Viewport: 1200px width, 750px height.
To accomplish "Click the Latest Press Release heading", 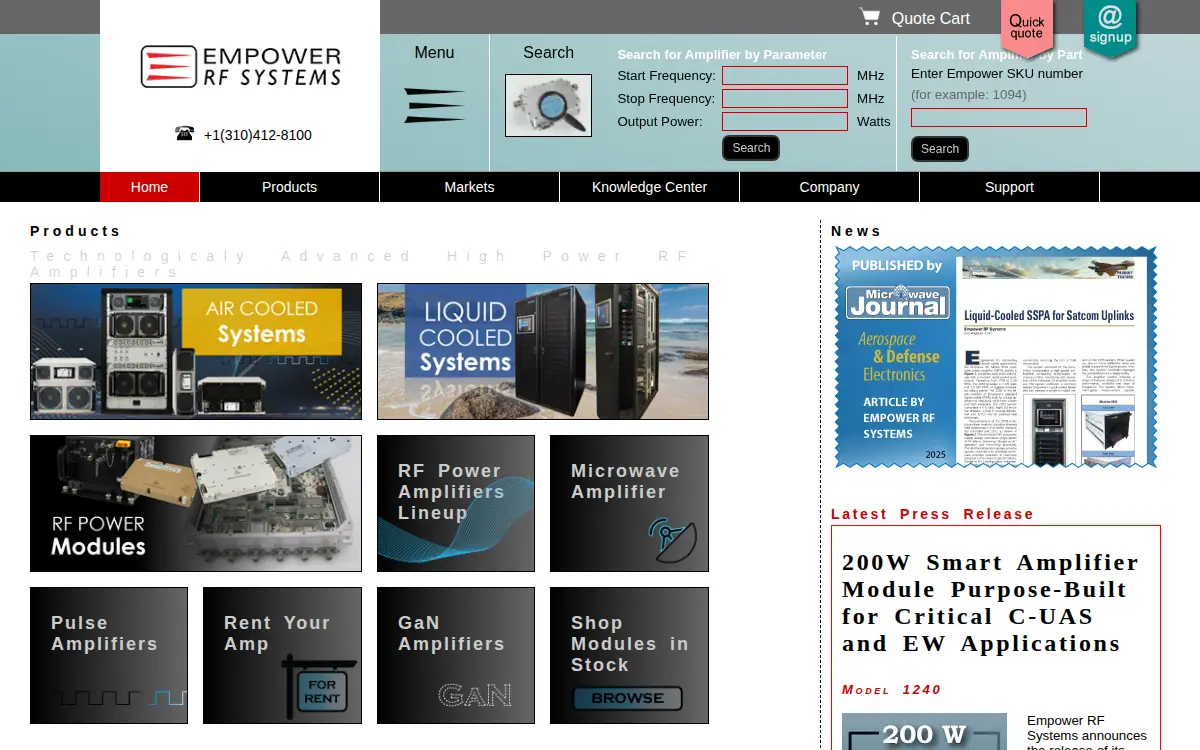I will pos(932,514).
